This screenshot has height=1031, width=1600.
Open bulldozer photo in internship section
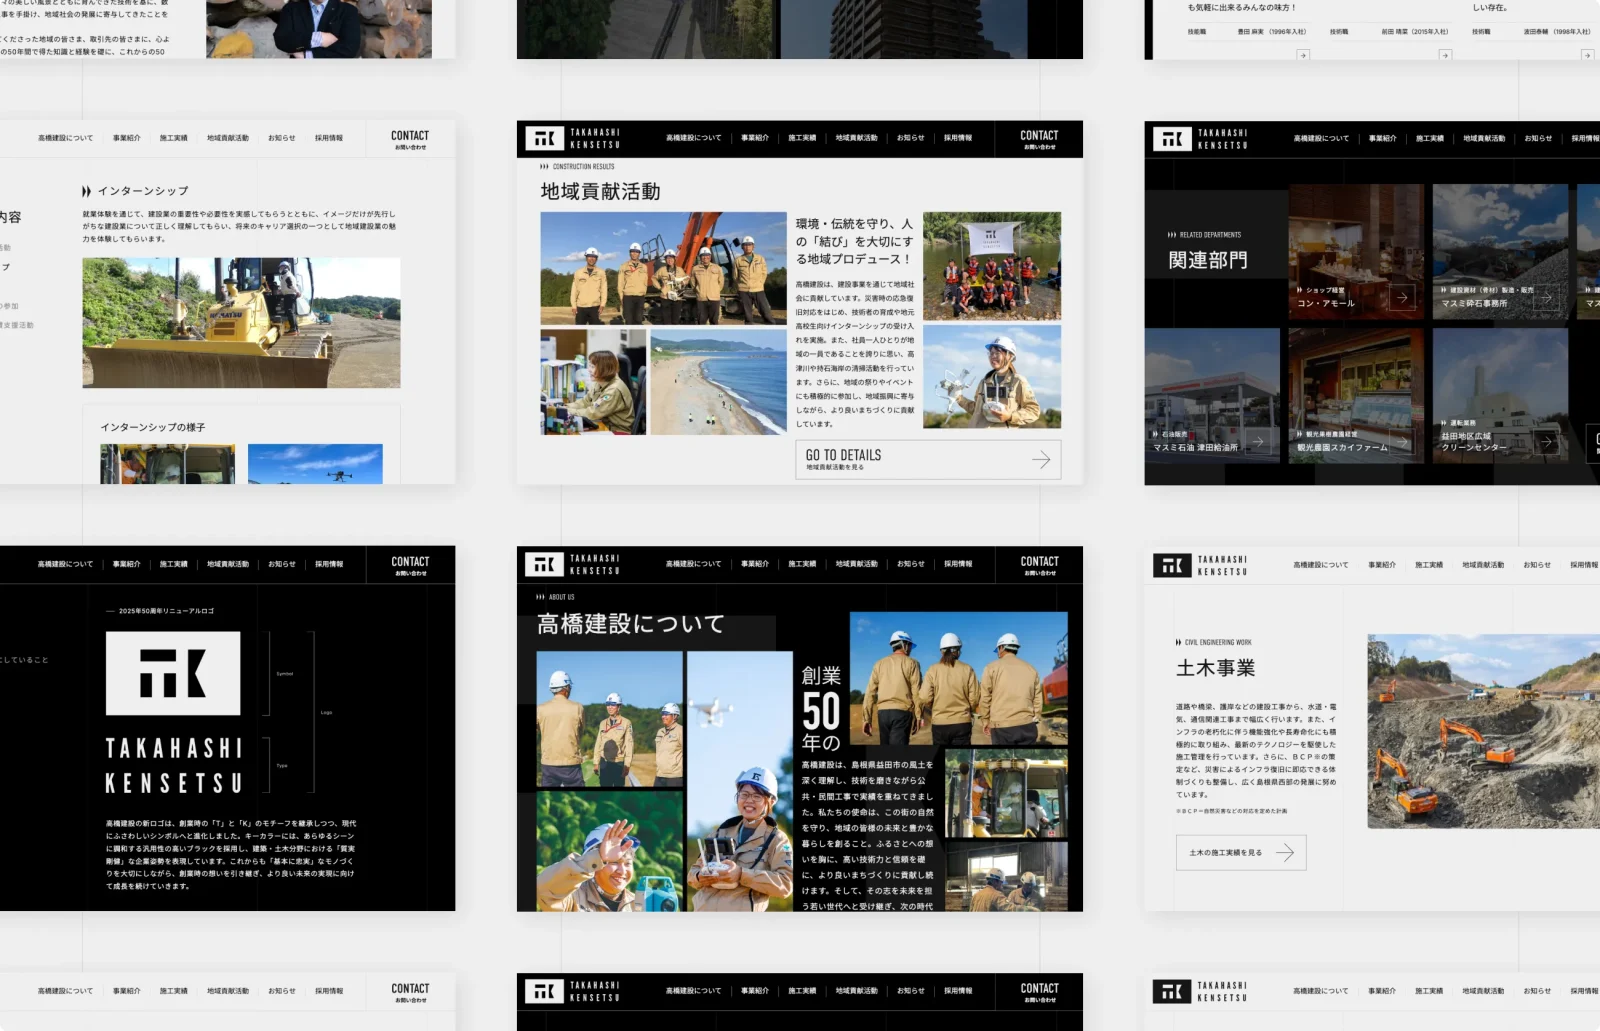241,323
